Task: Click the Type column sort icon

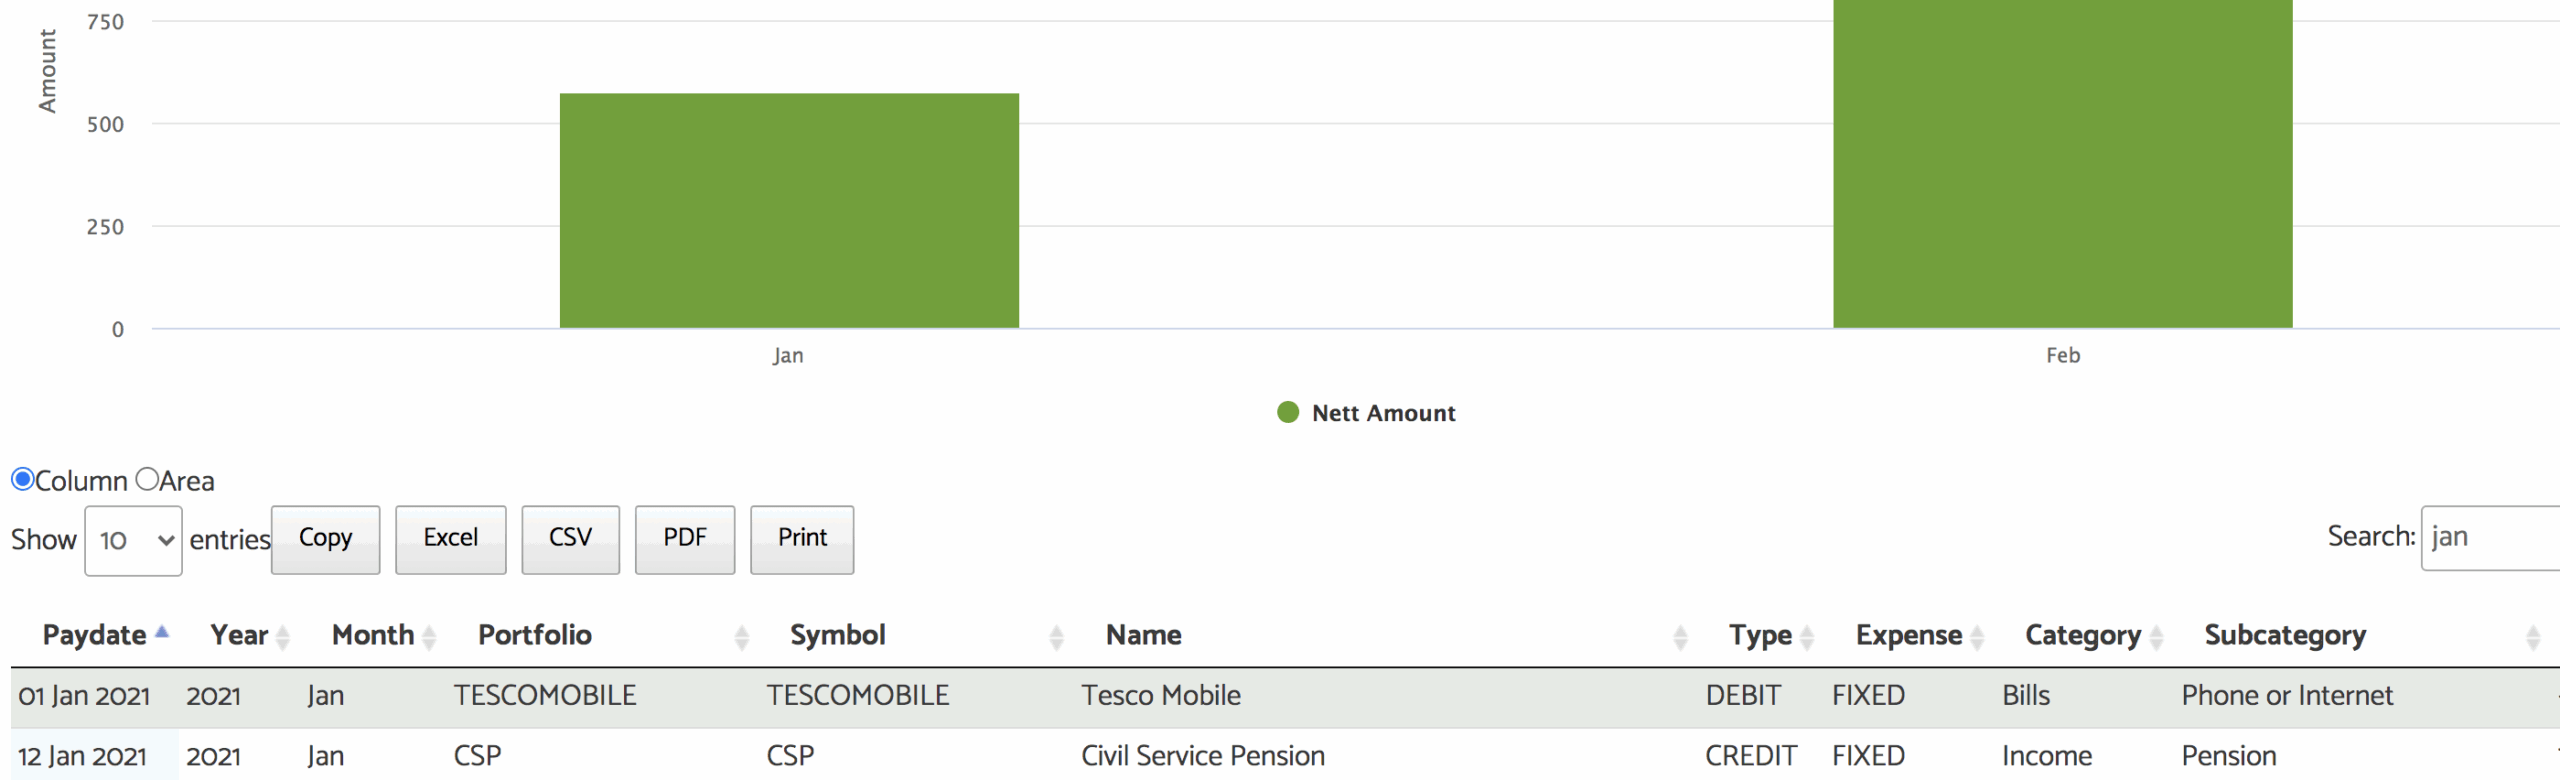Action: point(1807,637)
